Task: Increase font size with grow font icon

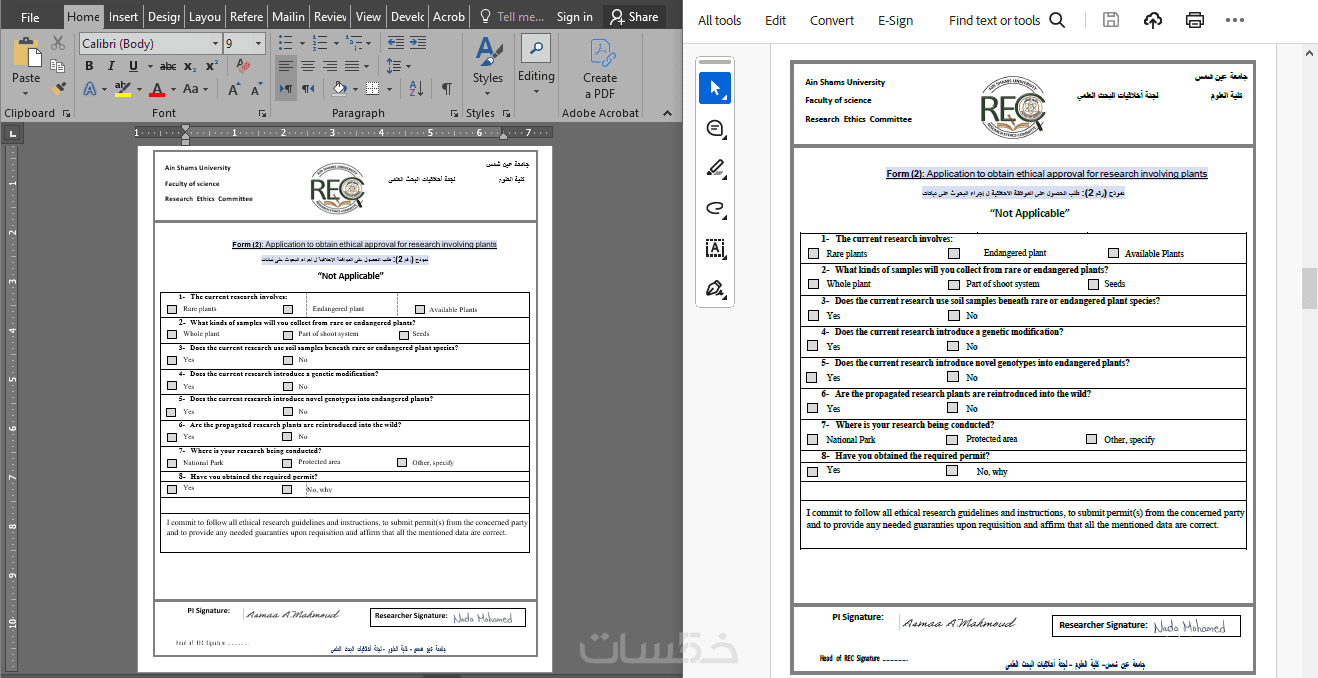Action: (233, 89)
